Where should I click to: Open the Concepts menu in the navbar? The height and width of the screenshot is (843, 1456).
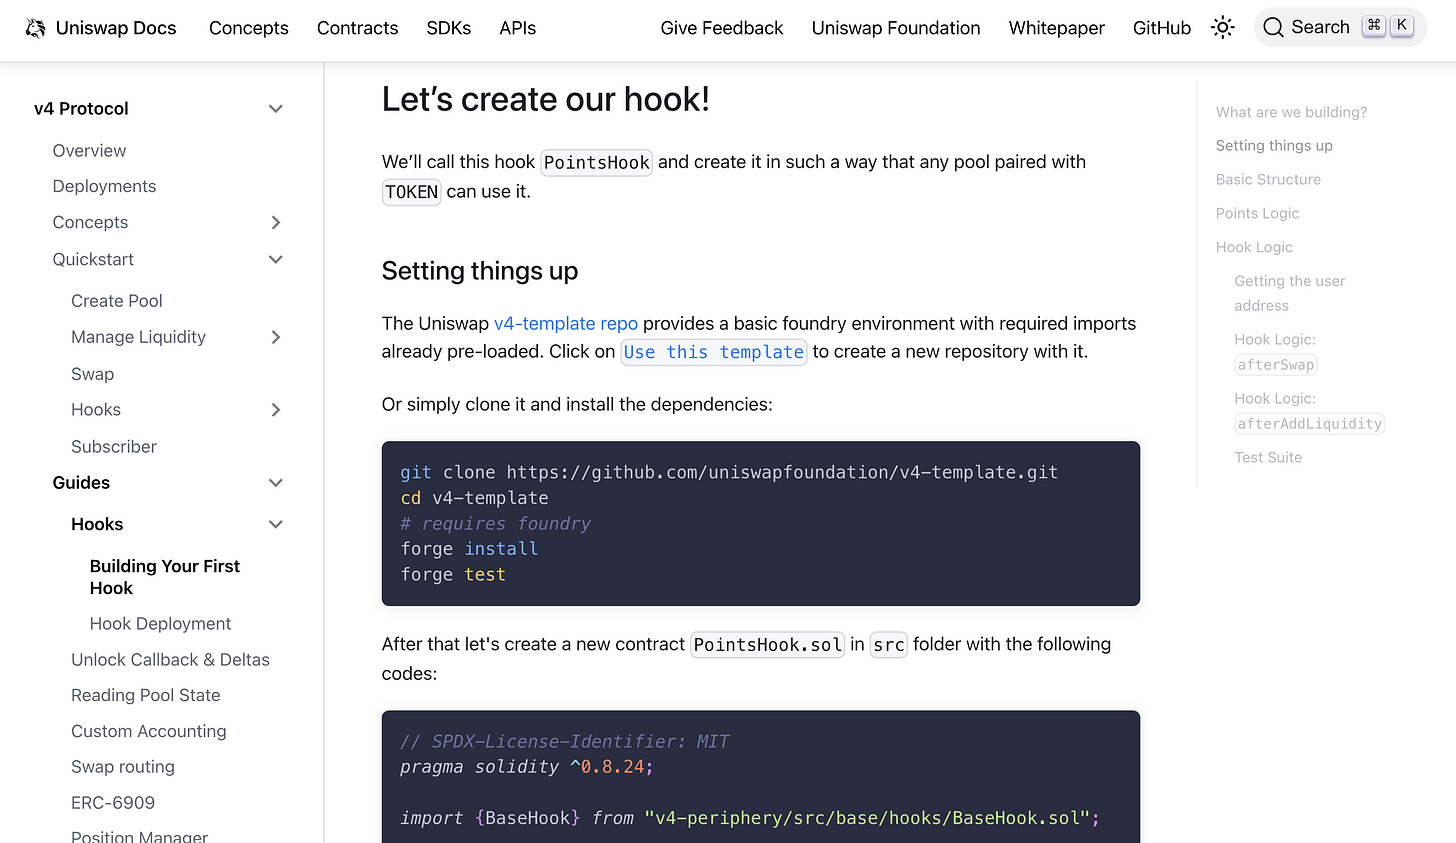pos(249,28)
